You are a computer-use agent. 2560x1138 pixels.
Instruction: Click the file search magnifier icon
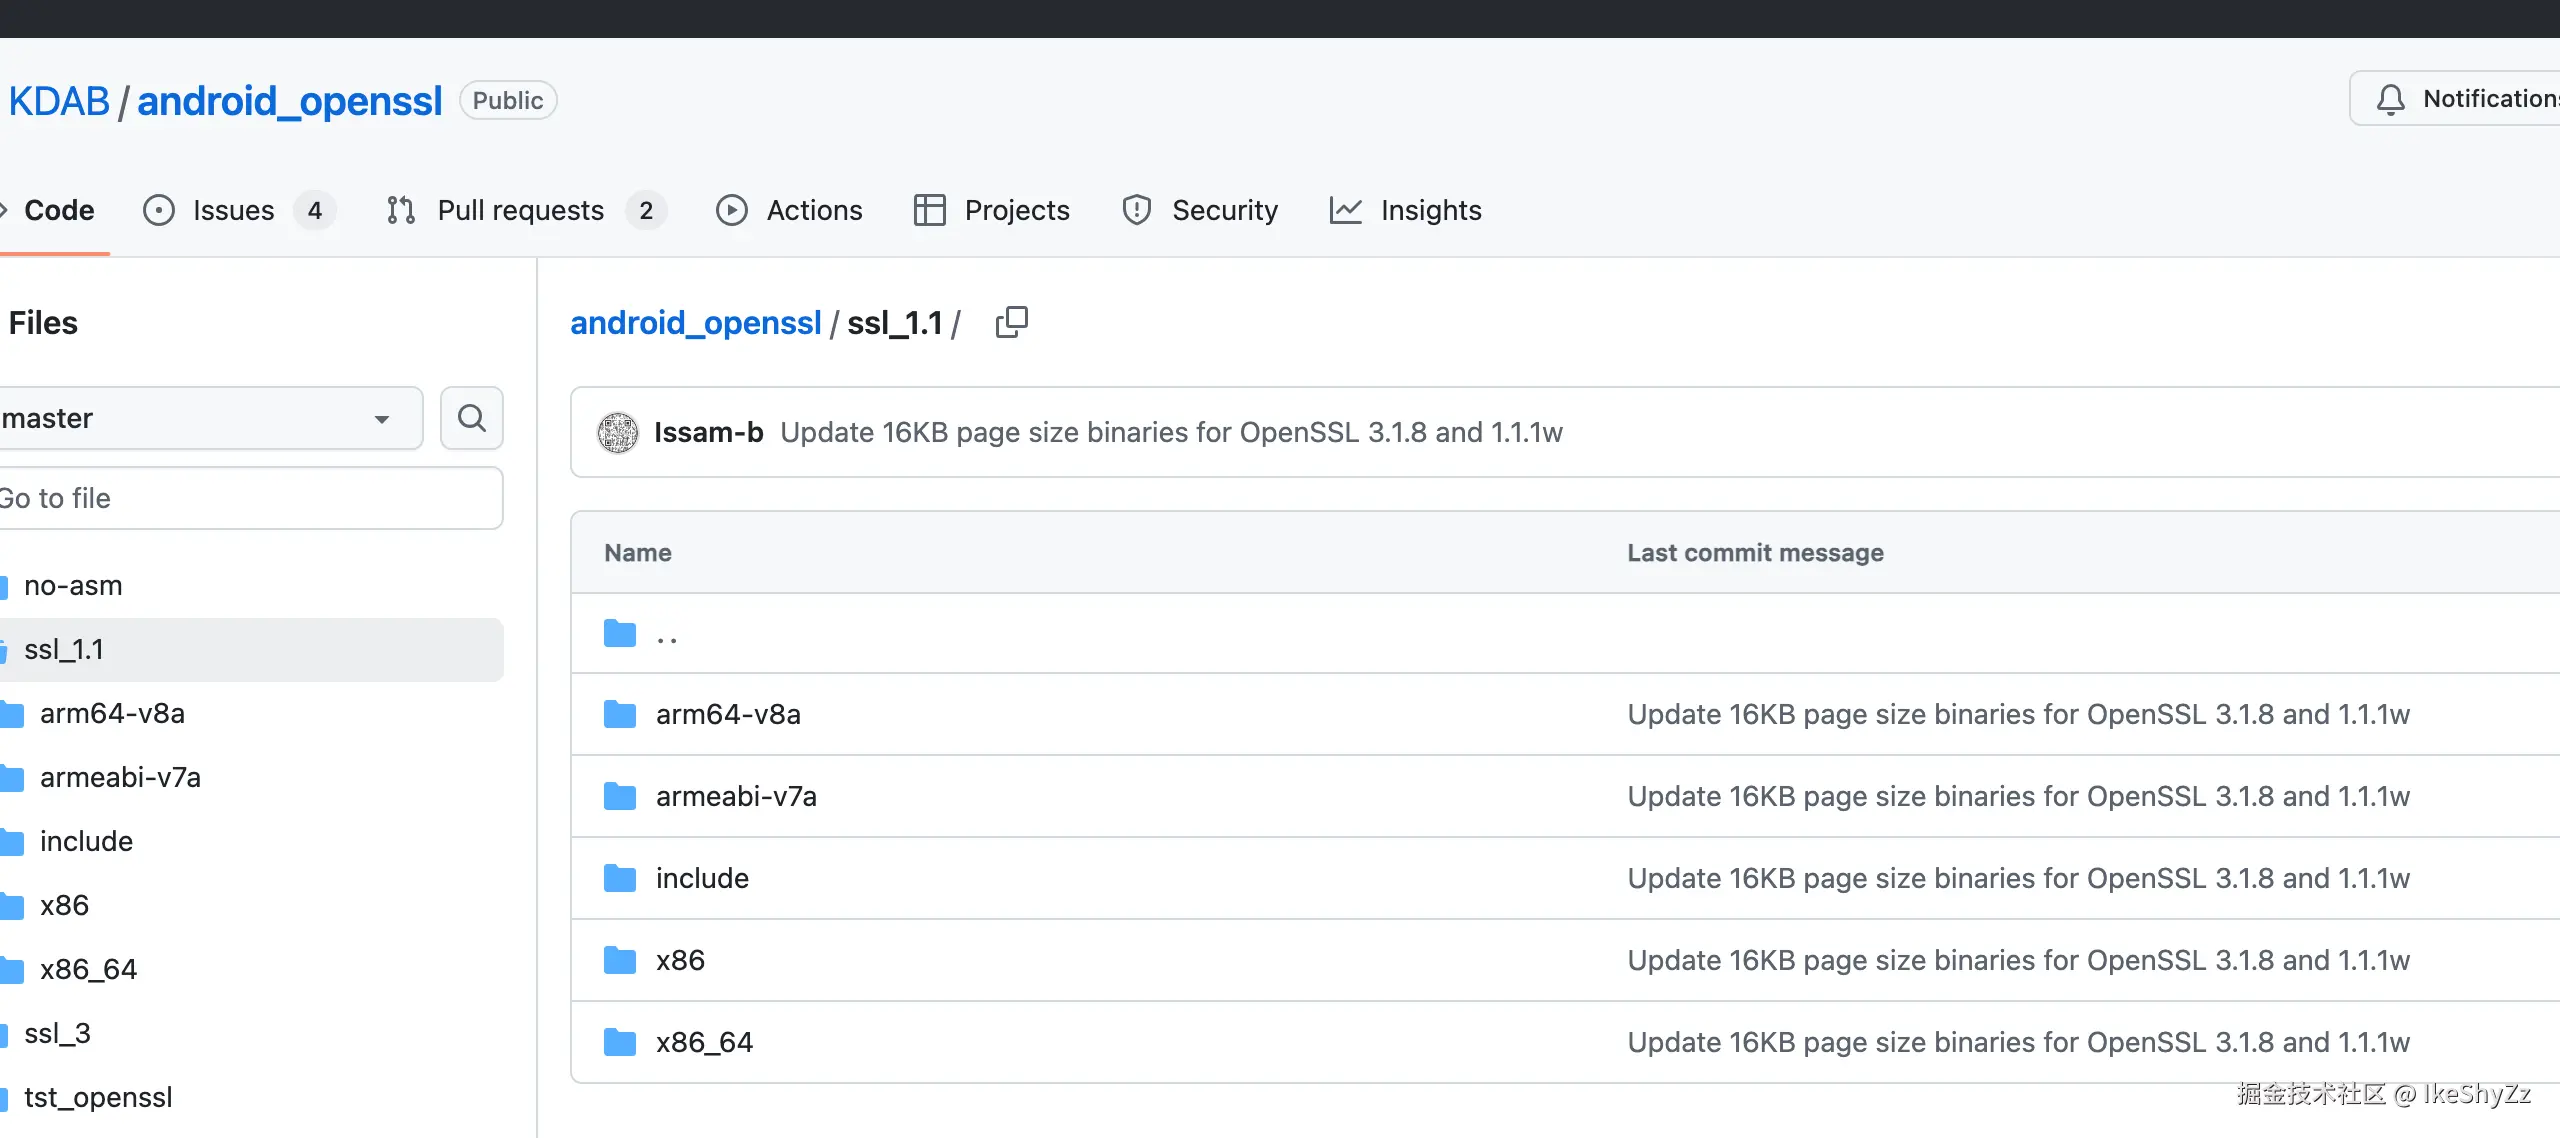tap(471, 418)
